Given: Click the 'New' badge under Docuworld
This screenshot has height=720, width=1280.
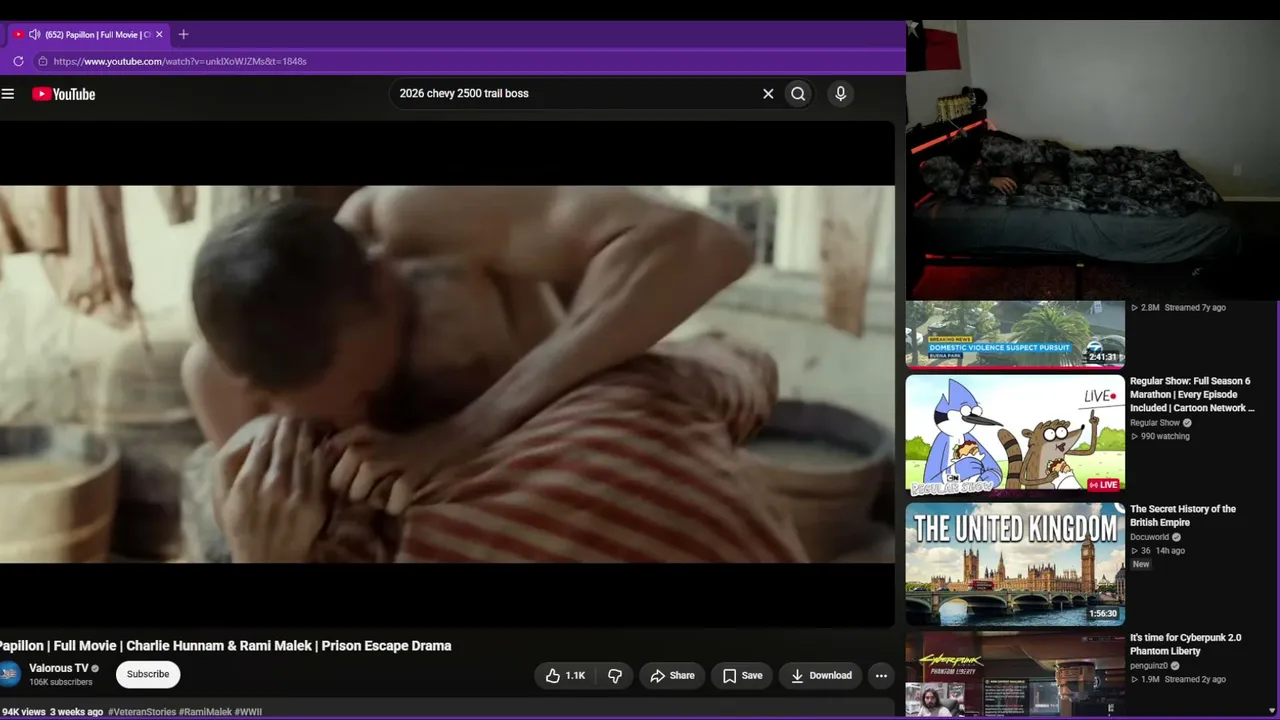Looking at the screenshot, I should tap(1141, 564).
